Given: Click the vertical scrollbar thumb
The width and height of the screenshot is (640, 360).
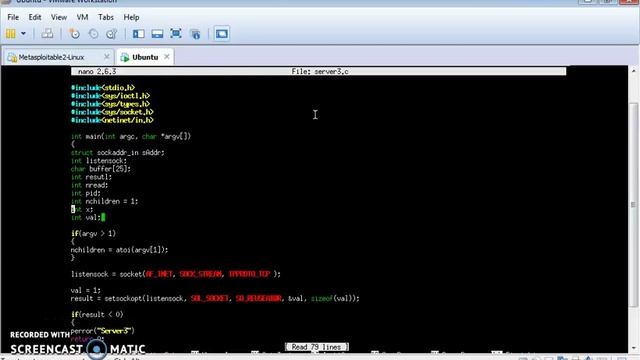Looking at the screenshot, I should click(x=633, y=204).
